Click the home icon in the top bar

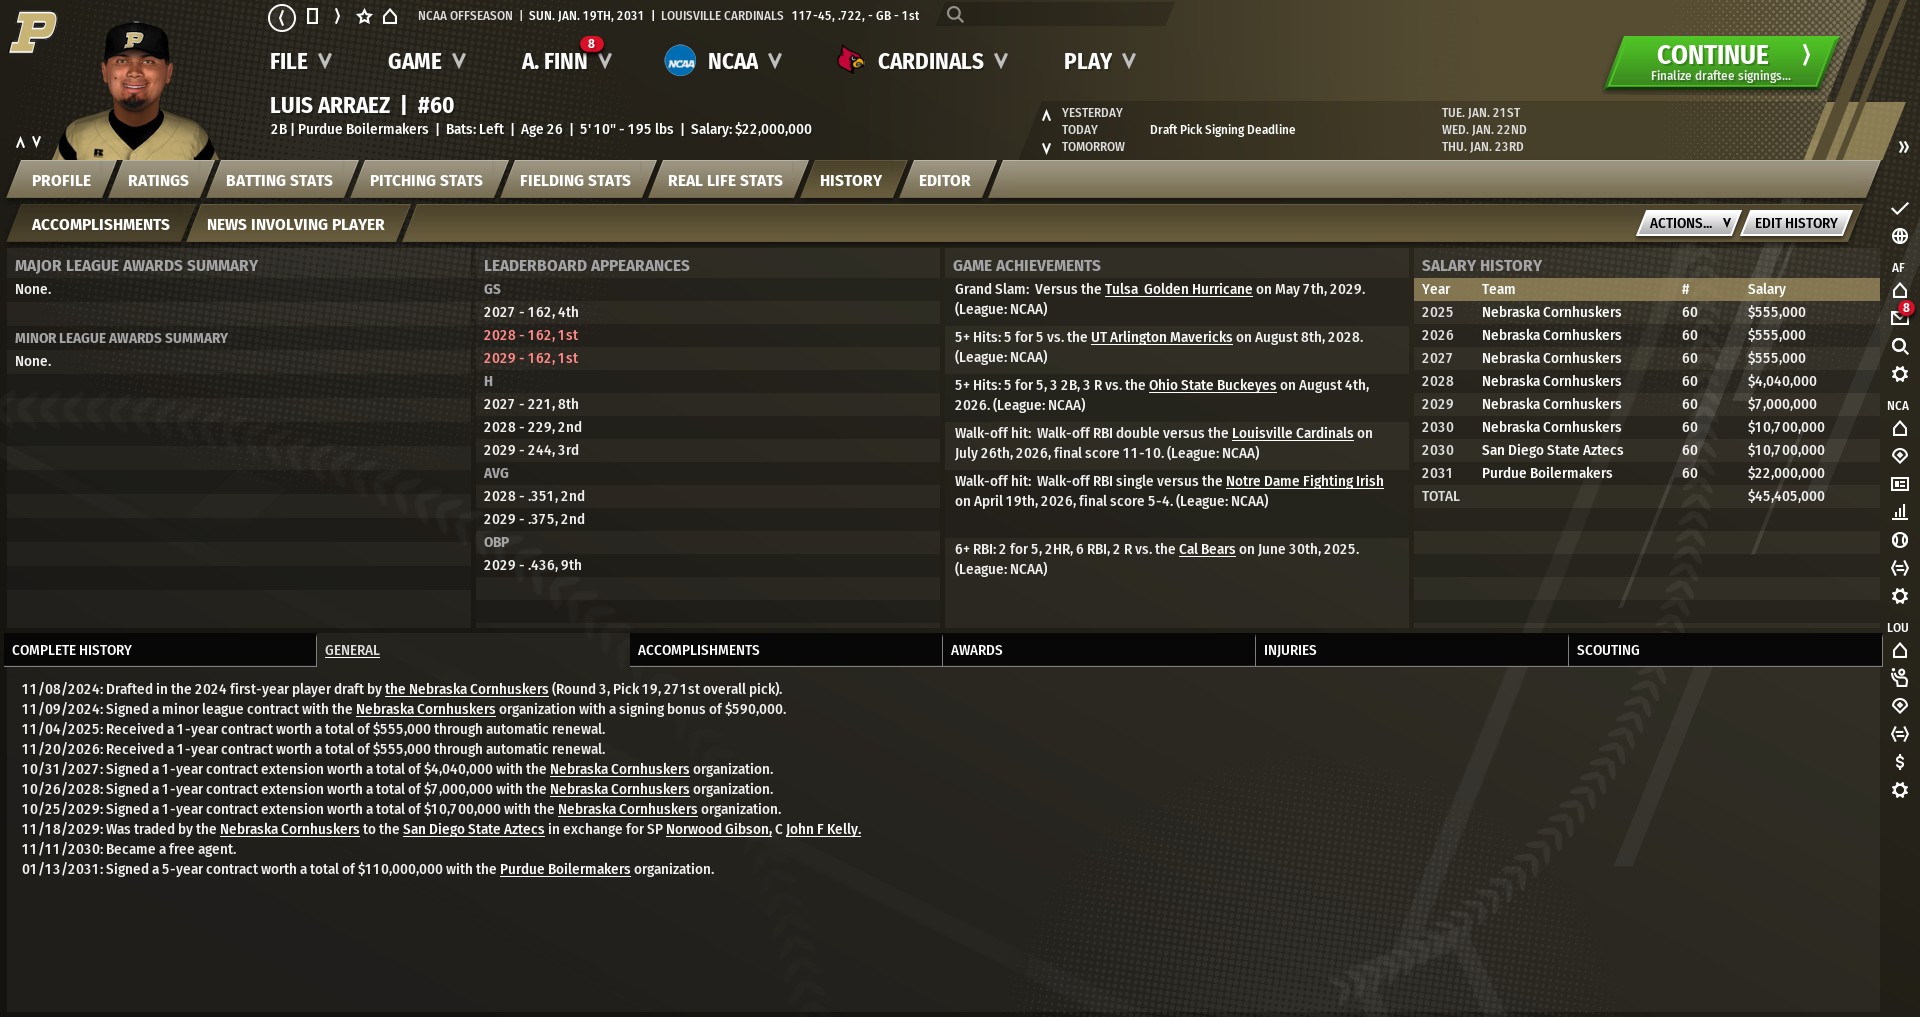pos(390,16)
